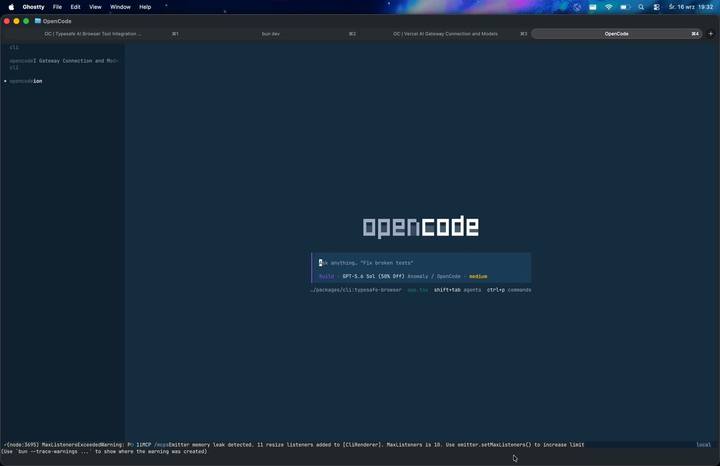Open the keyboard input source icon in menu bar
This screenshot has height=466, width=720.
pyautogui.click(x=593, y=7)
